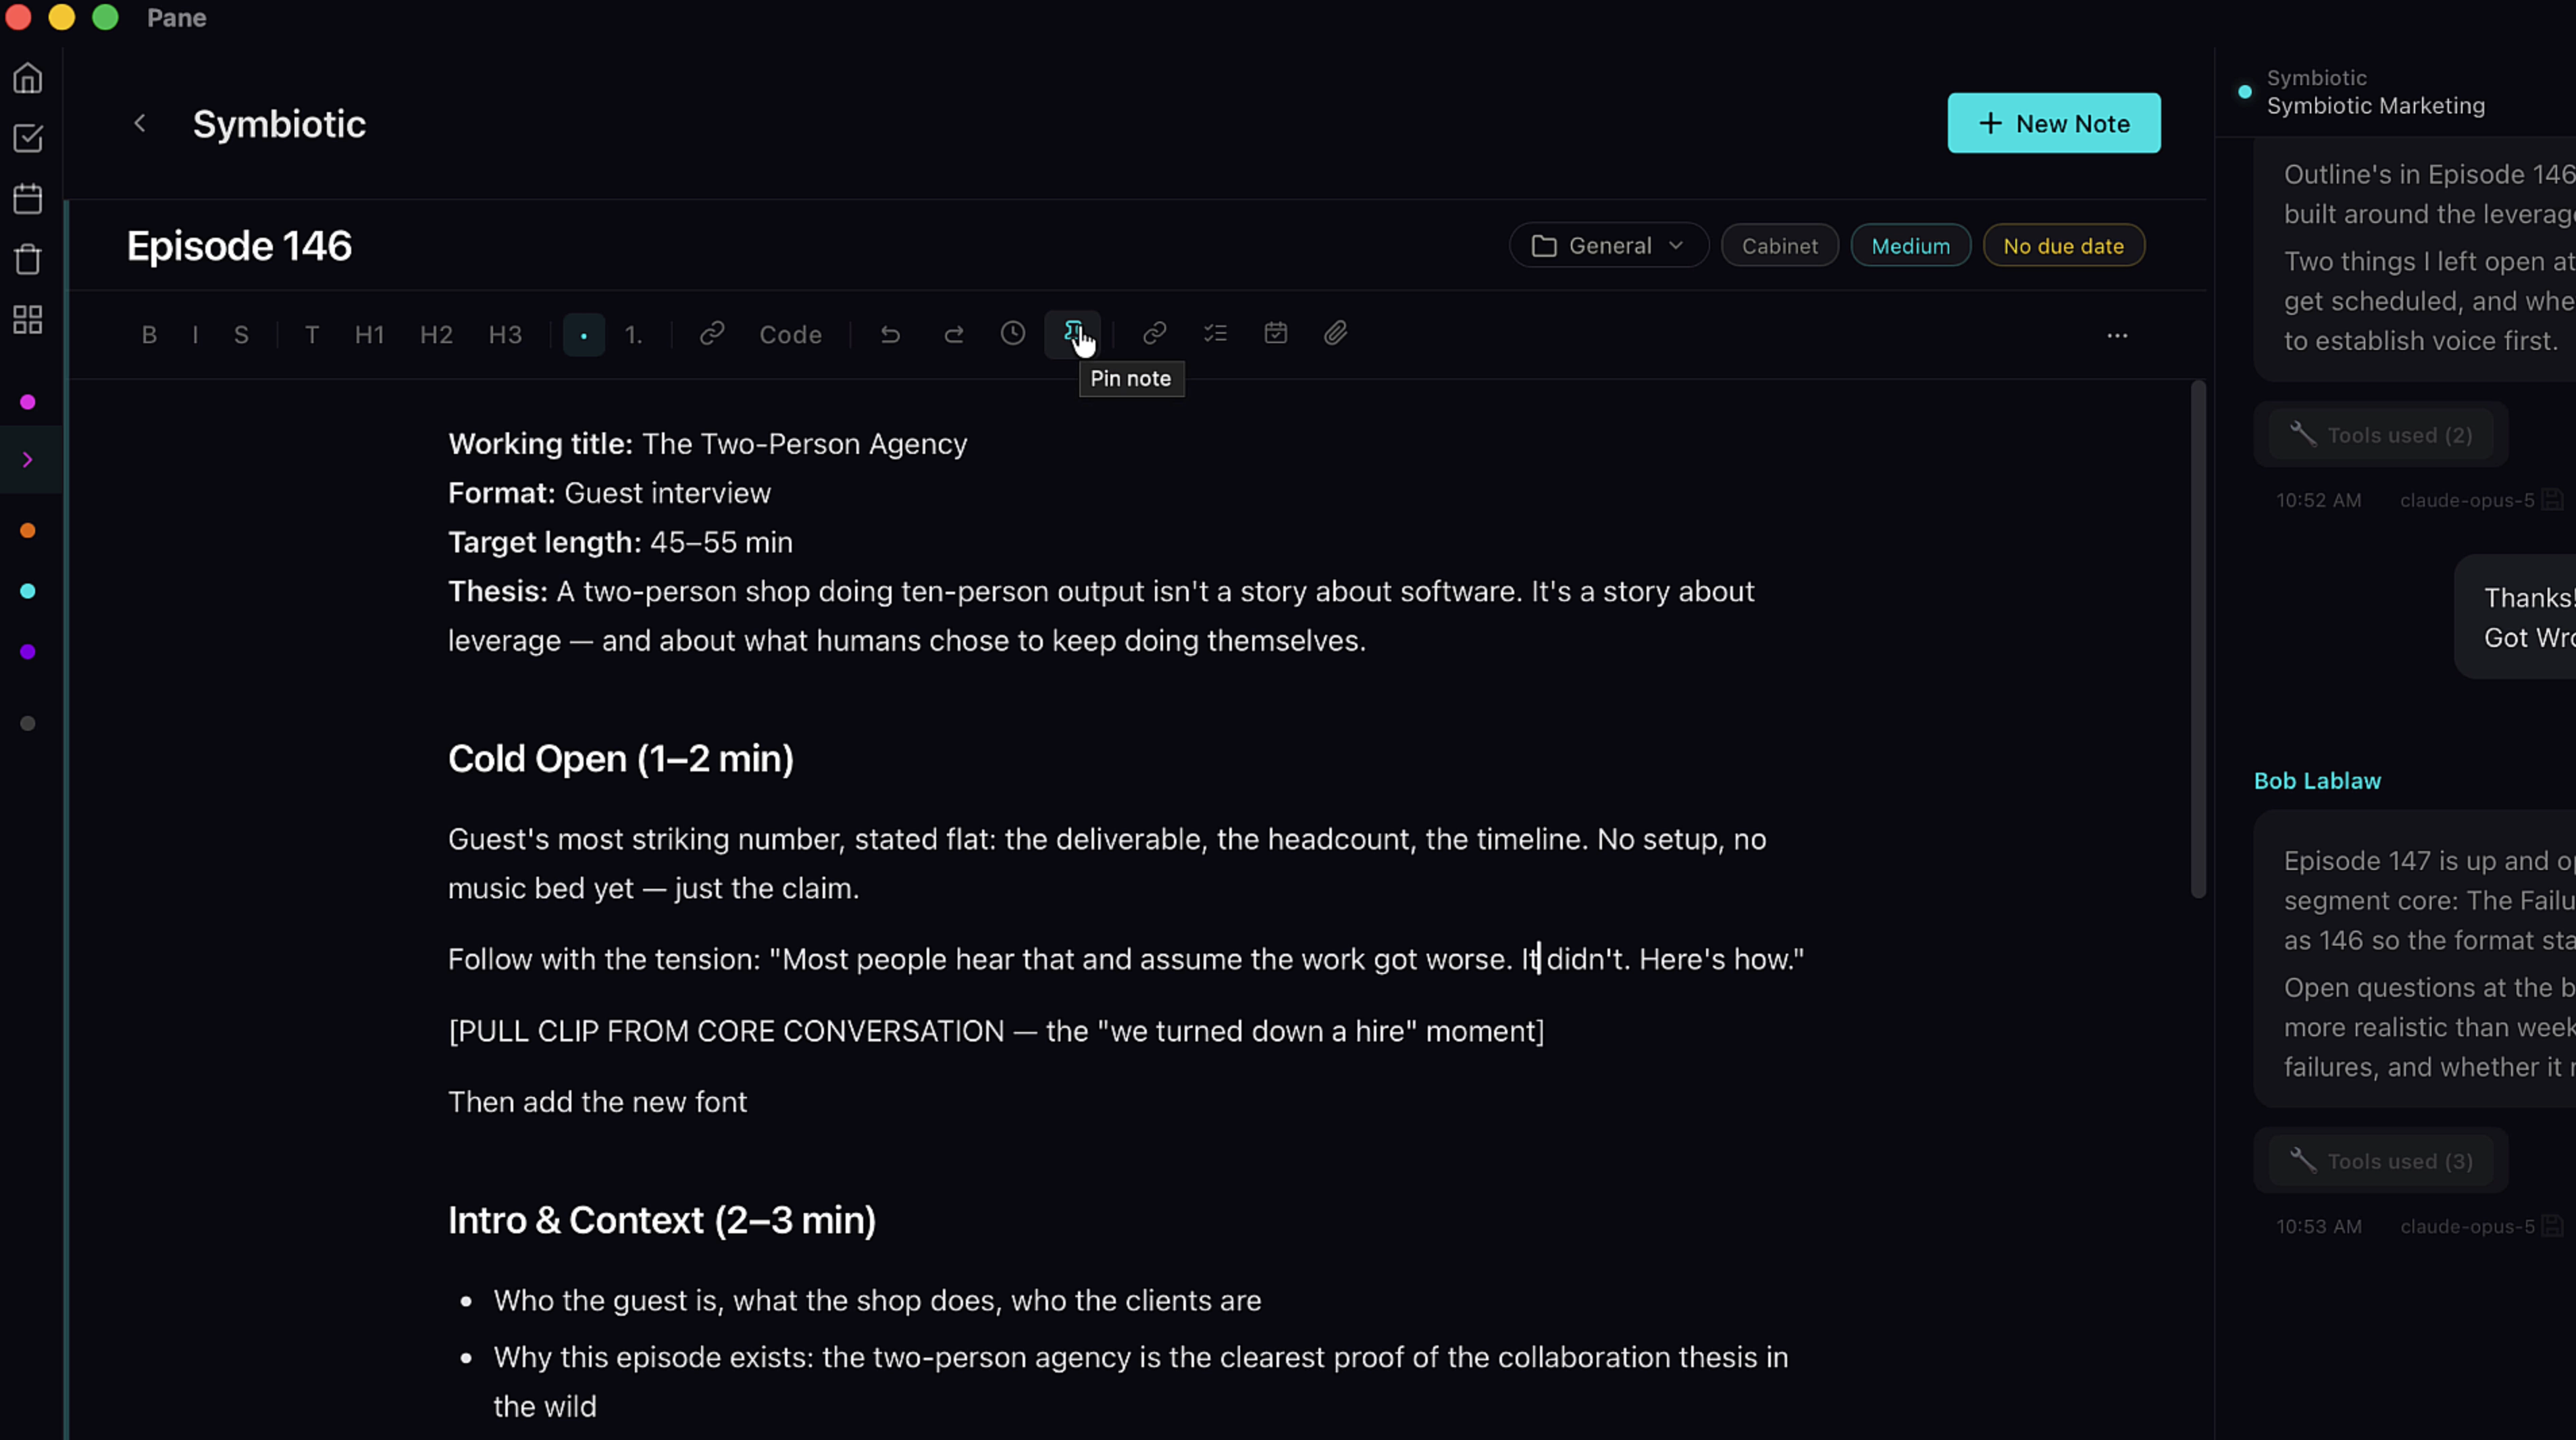Expand the first Tools used (2) section

tap(2381, 435)
